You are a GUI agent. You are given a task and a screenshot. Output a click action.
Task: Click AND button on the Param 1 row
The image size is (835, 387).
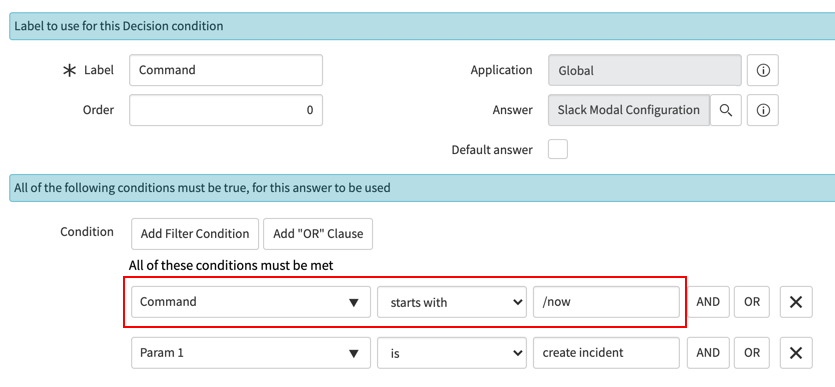point(708,352)
